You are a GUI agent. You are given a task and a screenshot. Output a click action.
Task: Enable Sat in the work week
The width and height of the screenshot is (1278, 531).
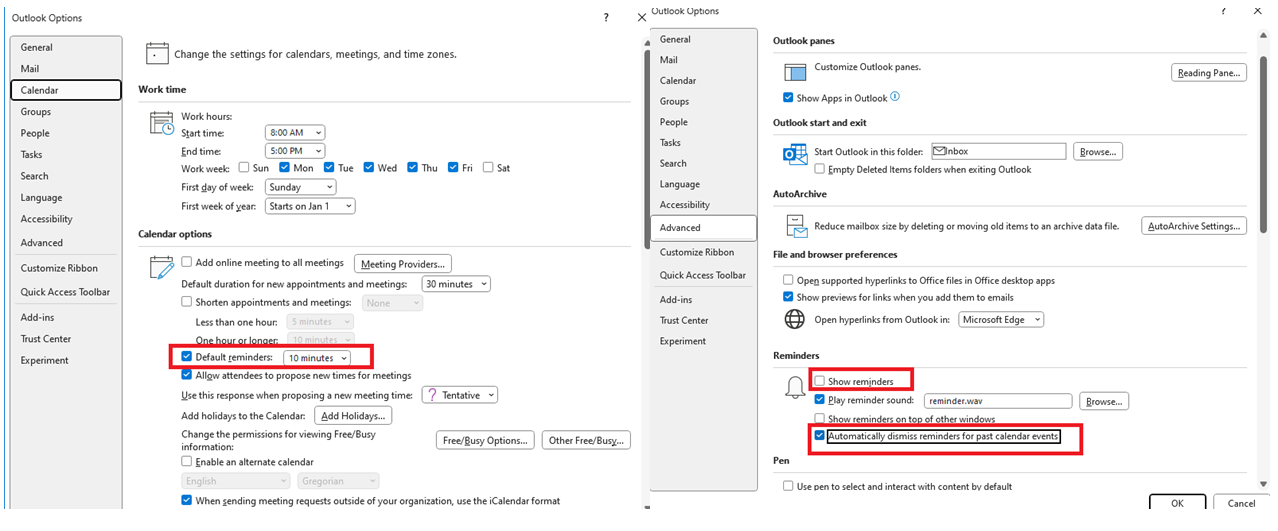(488, 167)
